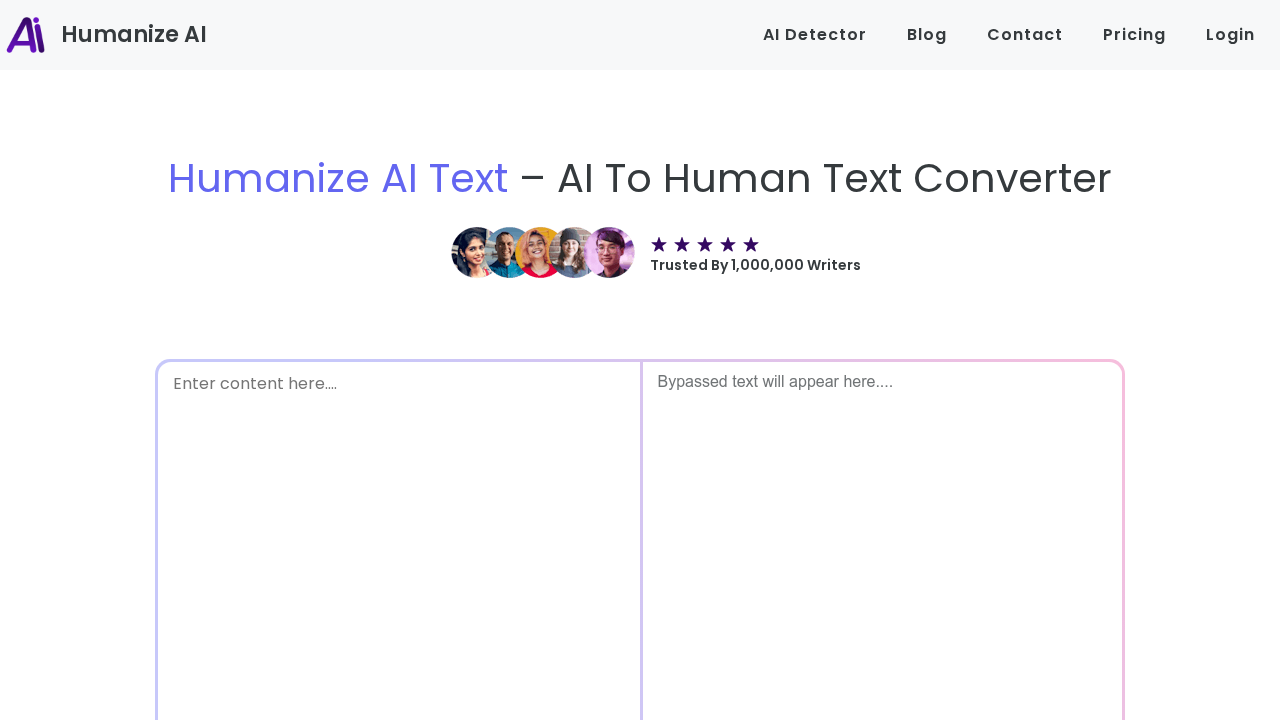Click the Humanize AI site title
Image resolution: width=1280 pixels, height=720 pixels.
(x=133, y=32)
